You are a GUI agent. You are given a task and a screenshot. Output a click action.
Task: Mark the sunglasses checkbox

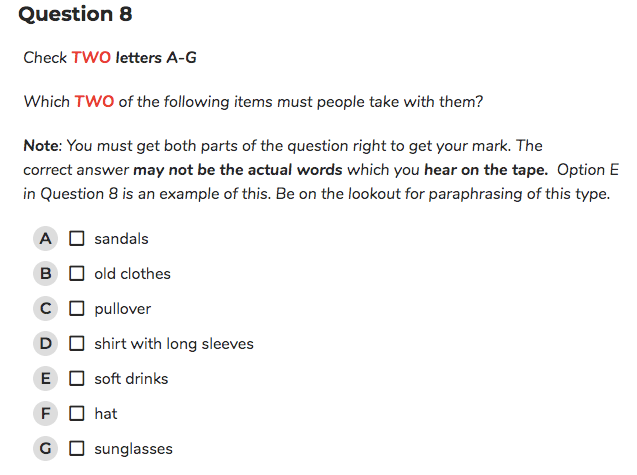tap(76, 449)
